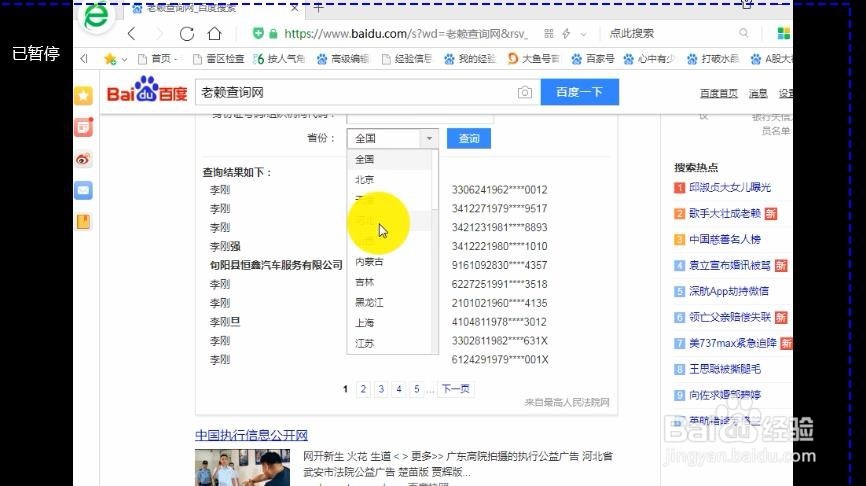Screen dimensions: 866x486
Task: Click the camera image search icon
Action: 525,93
